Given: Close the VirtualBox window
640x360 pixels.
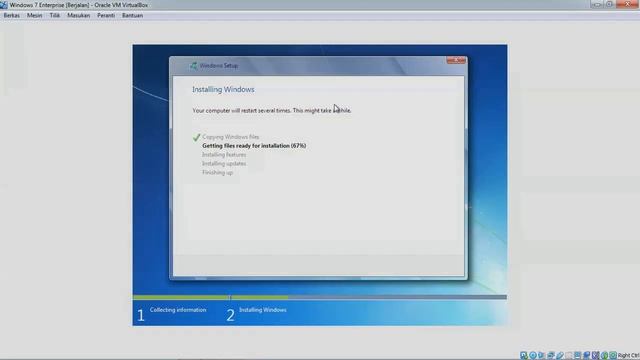Looking at the screenshot, I should tap(627, 4).
